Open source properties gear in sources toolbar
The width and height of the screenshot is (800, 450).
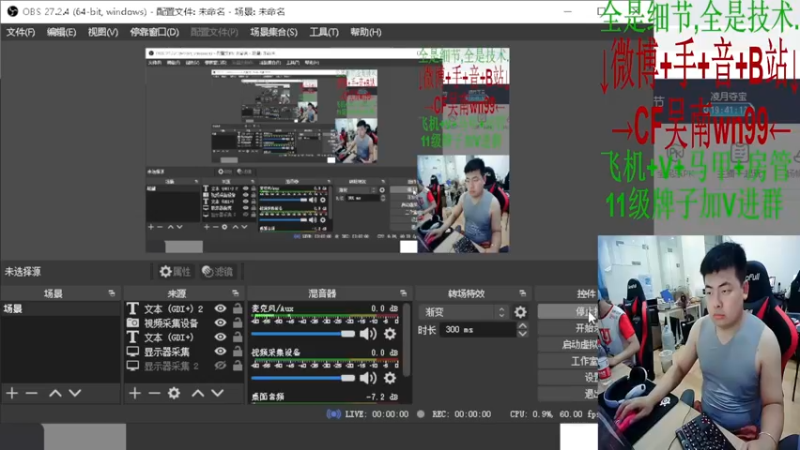click(174, 393)
